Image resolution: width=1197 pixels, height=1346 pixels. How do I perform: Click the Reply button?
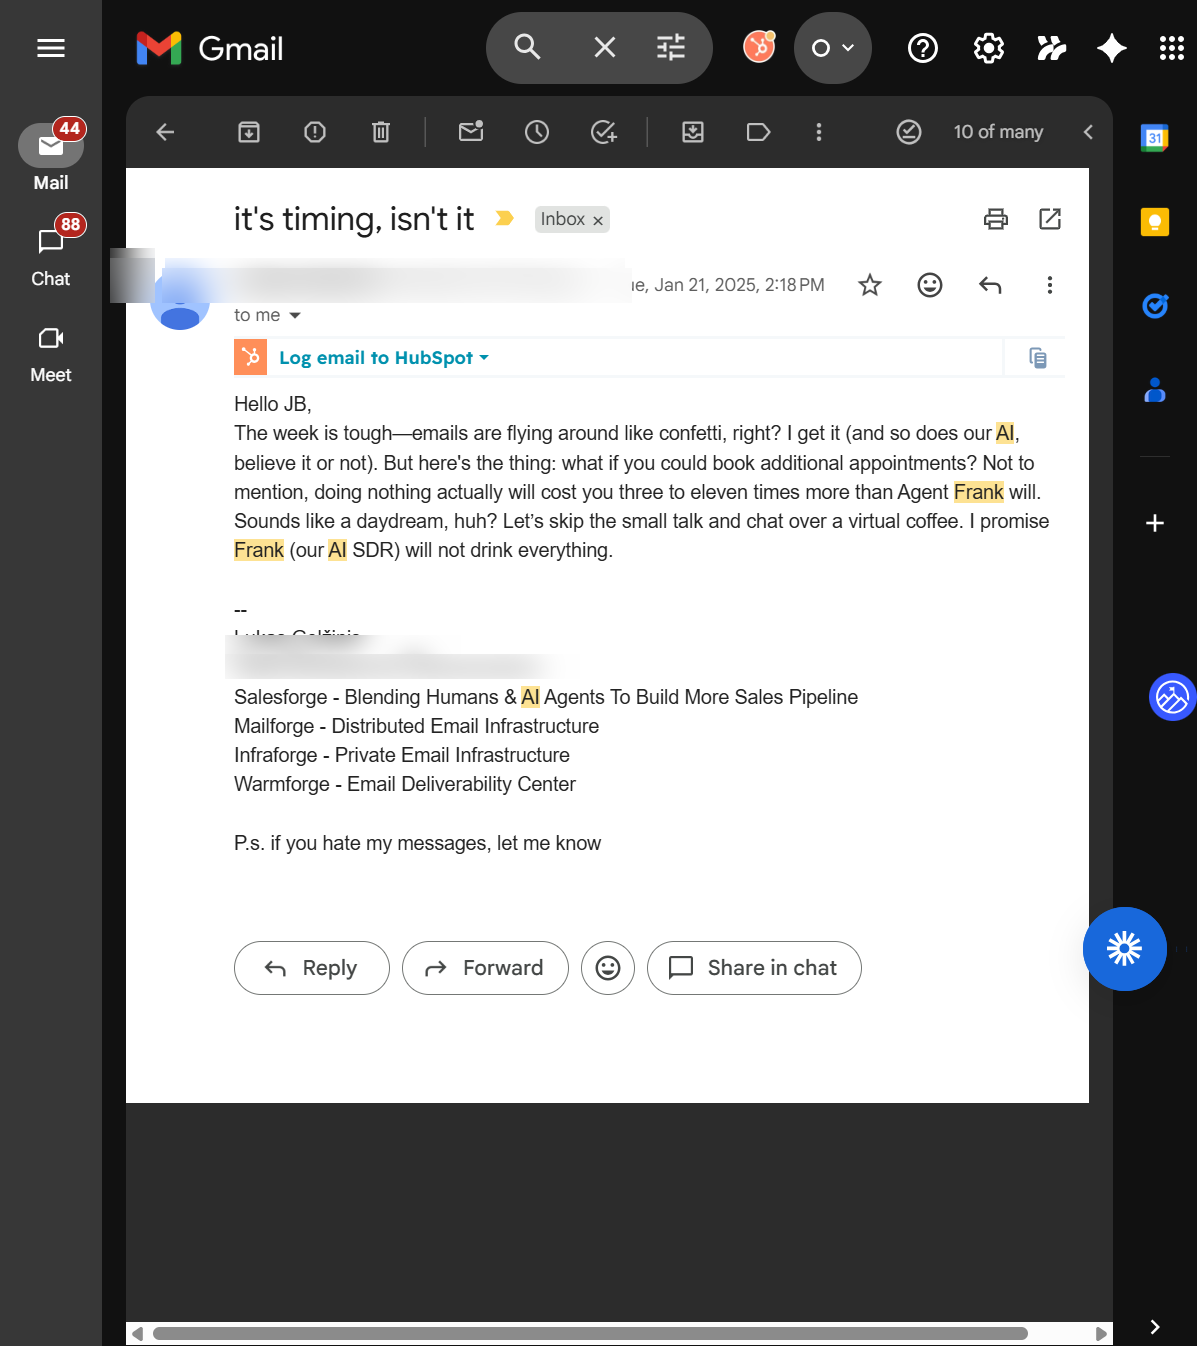pos(312,968)
